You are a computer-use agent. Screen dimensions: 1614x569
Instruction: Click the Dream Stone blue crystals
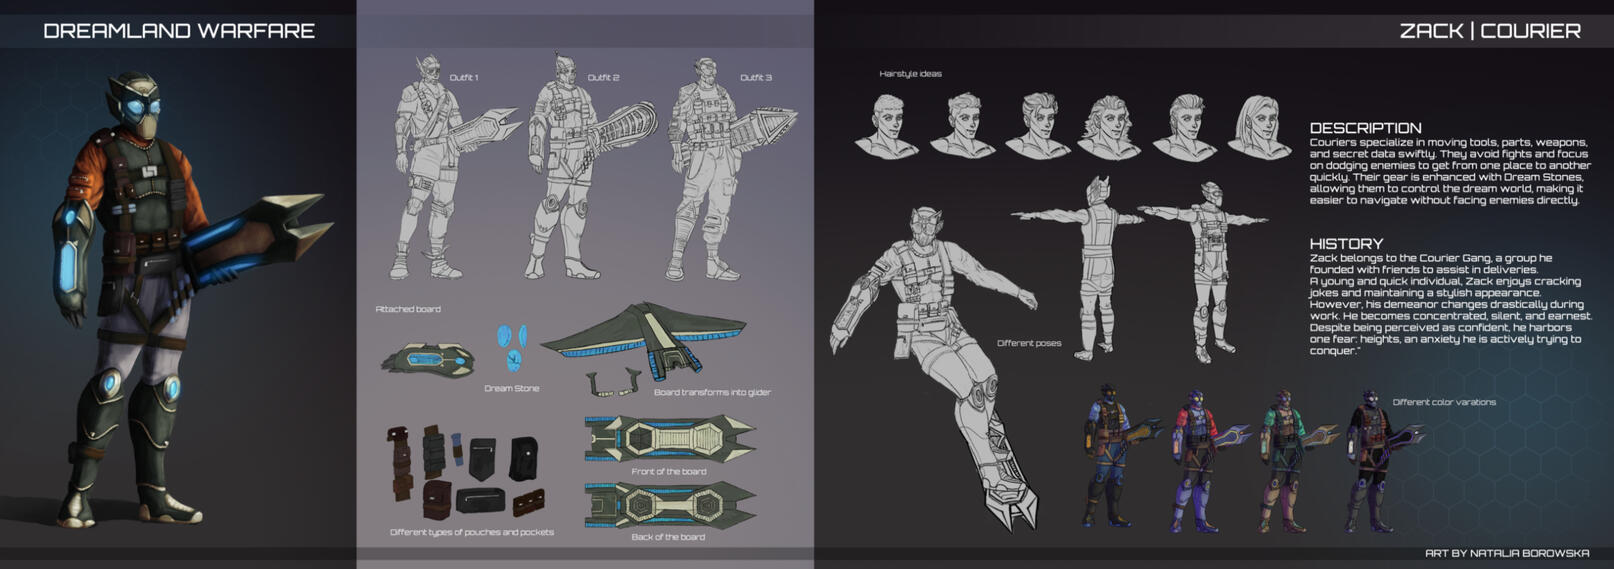512,344
